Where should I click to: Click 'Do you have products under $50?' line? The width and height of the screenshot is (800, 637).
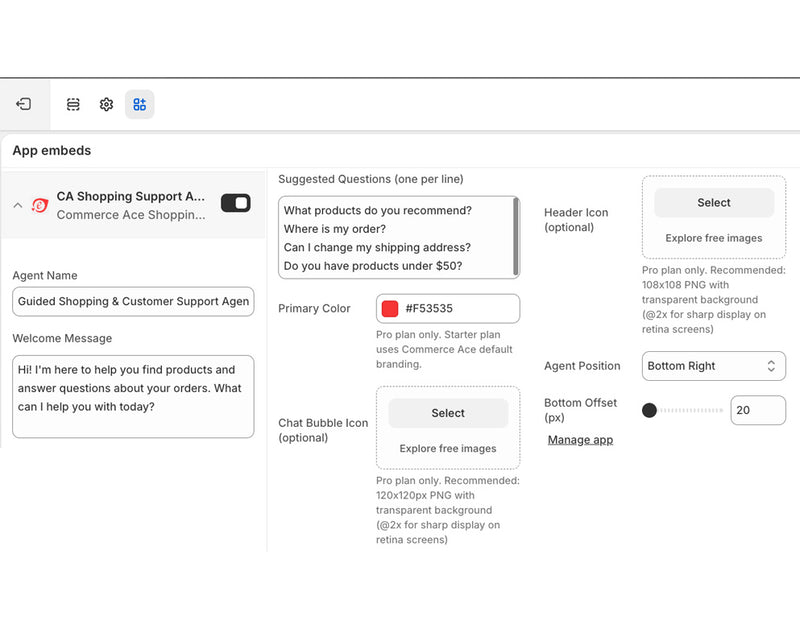coord(373,266)
